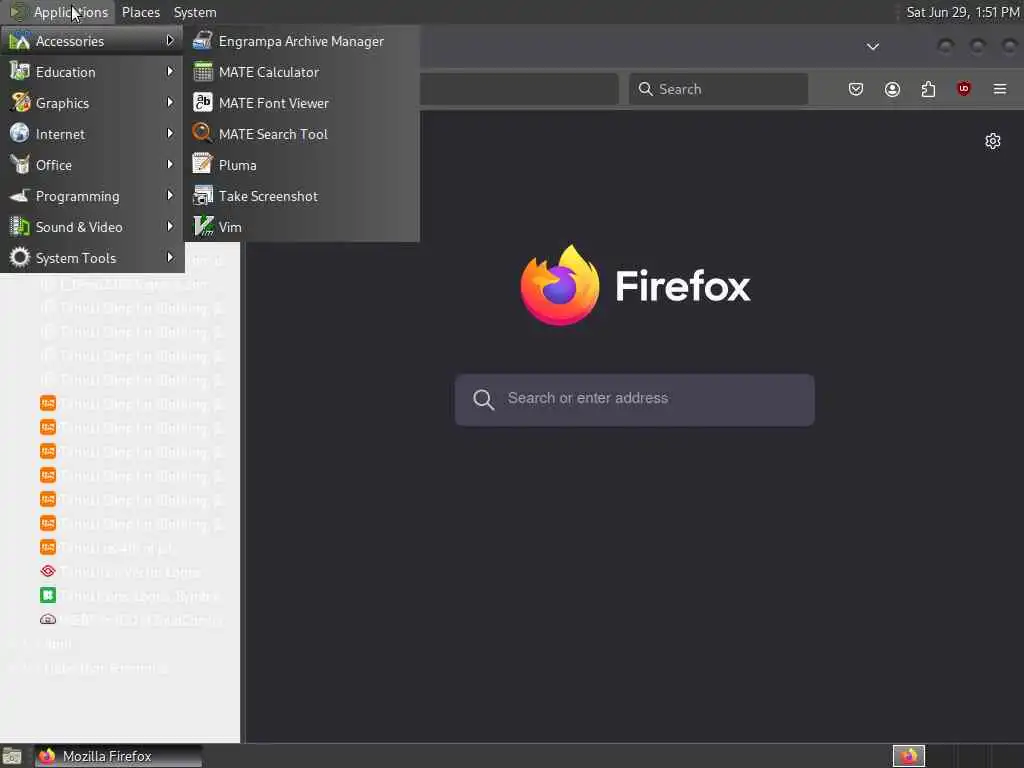The height and width of the screenshot is (768, 1024).
Task: Click the Programming category icon
Action: 20,195
